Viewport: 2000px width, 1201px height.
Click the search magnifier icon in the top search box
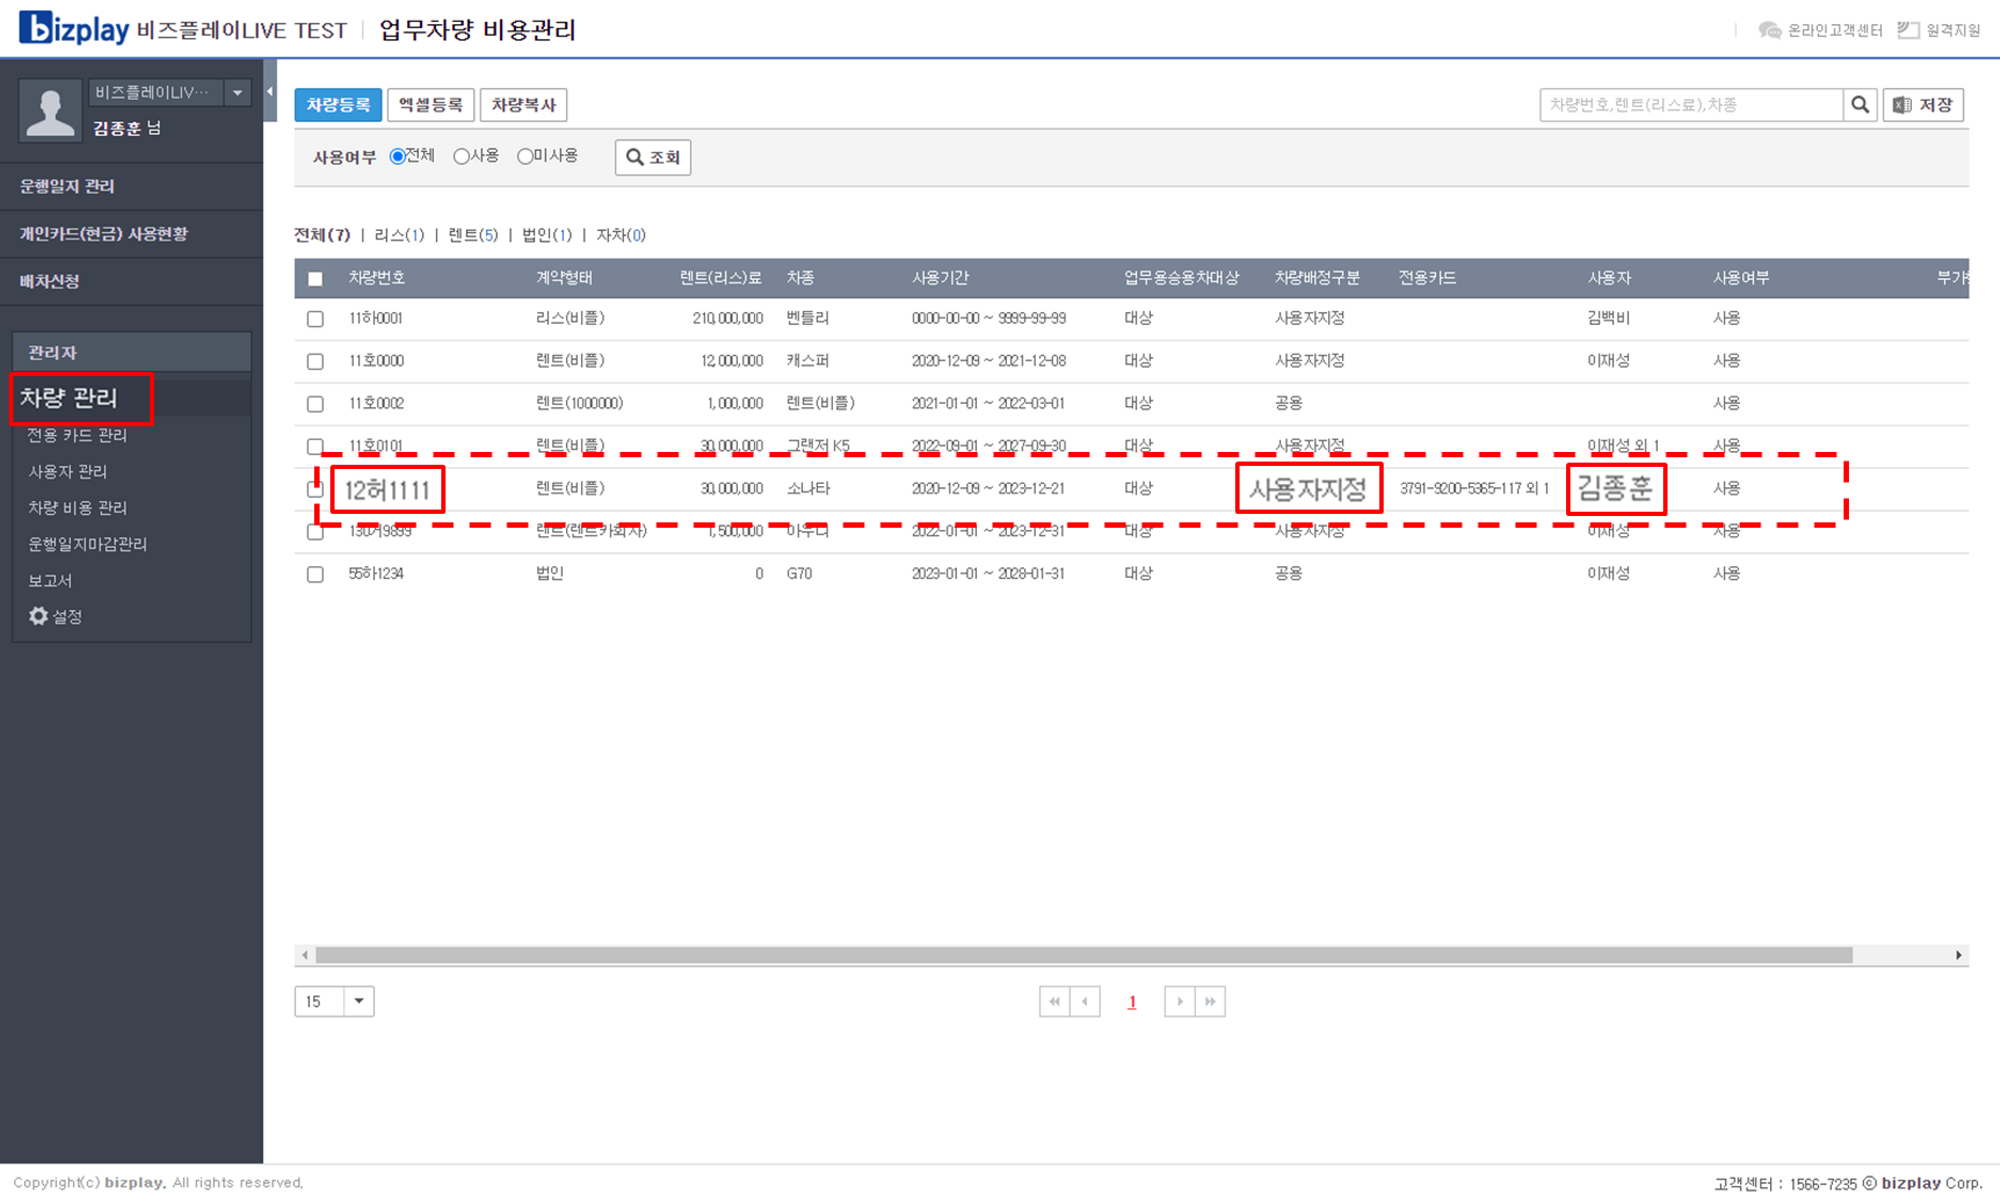(x=1860, y=105)
